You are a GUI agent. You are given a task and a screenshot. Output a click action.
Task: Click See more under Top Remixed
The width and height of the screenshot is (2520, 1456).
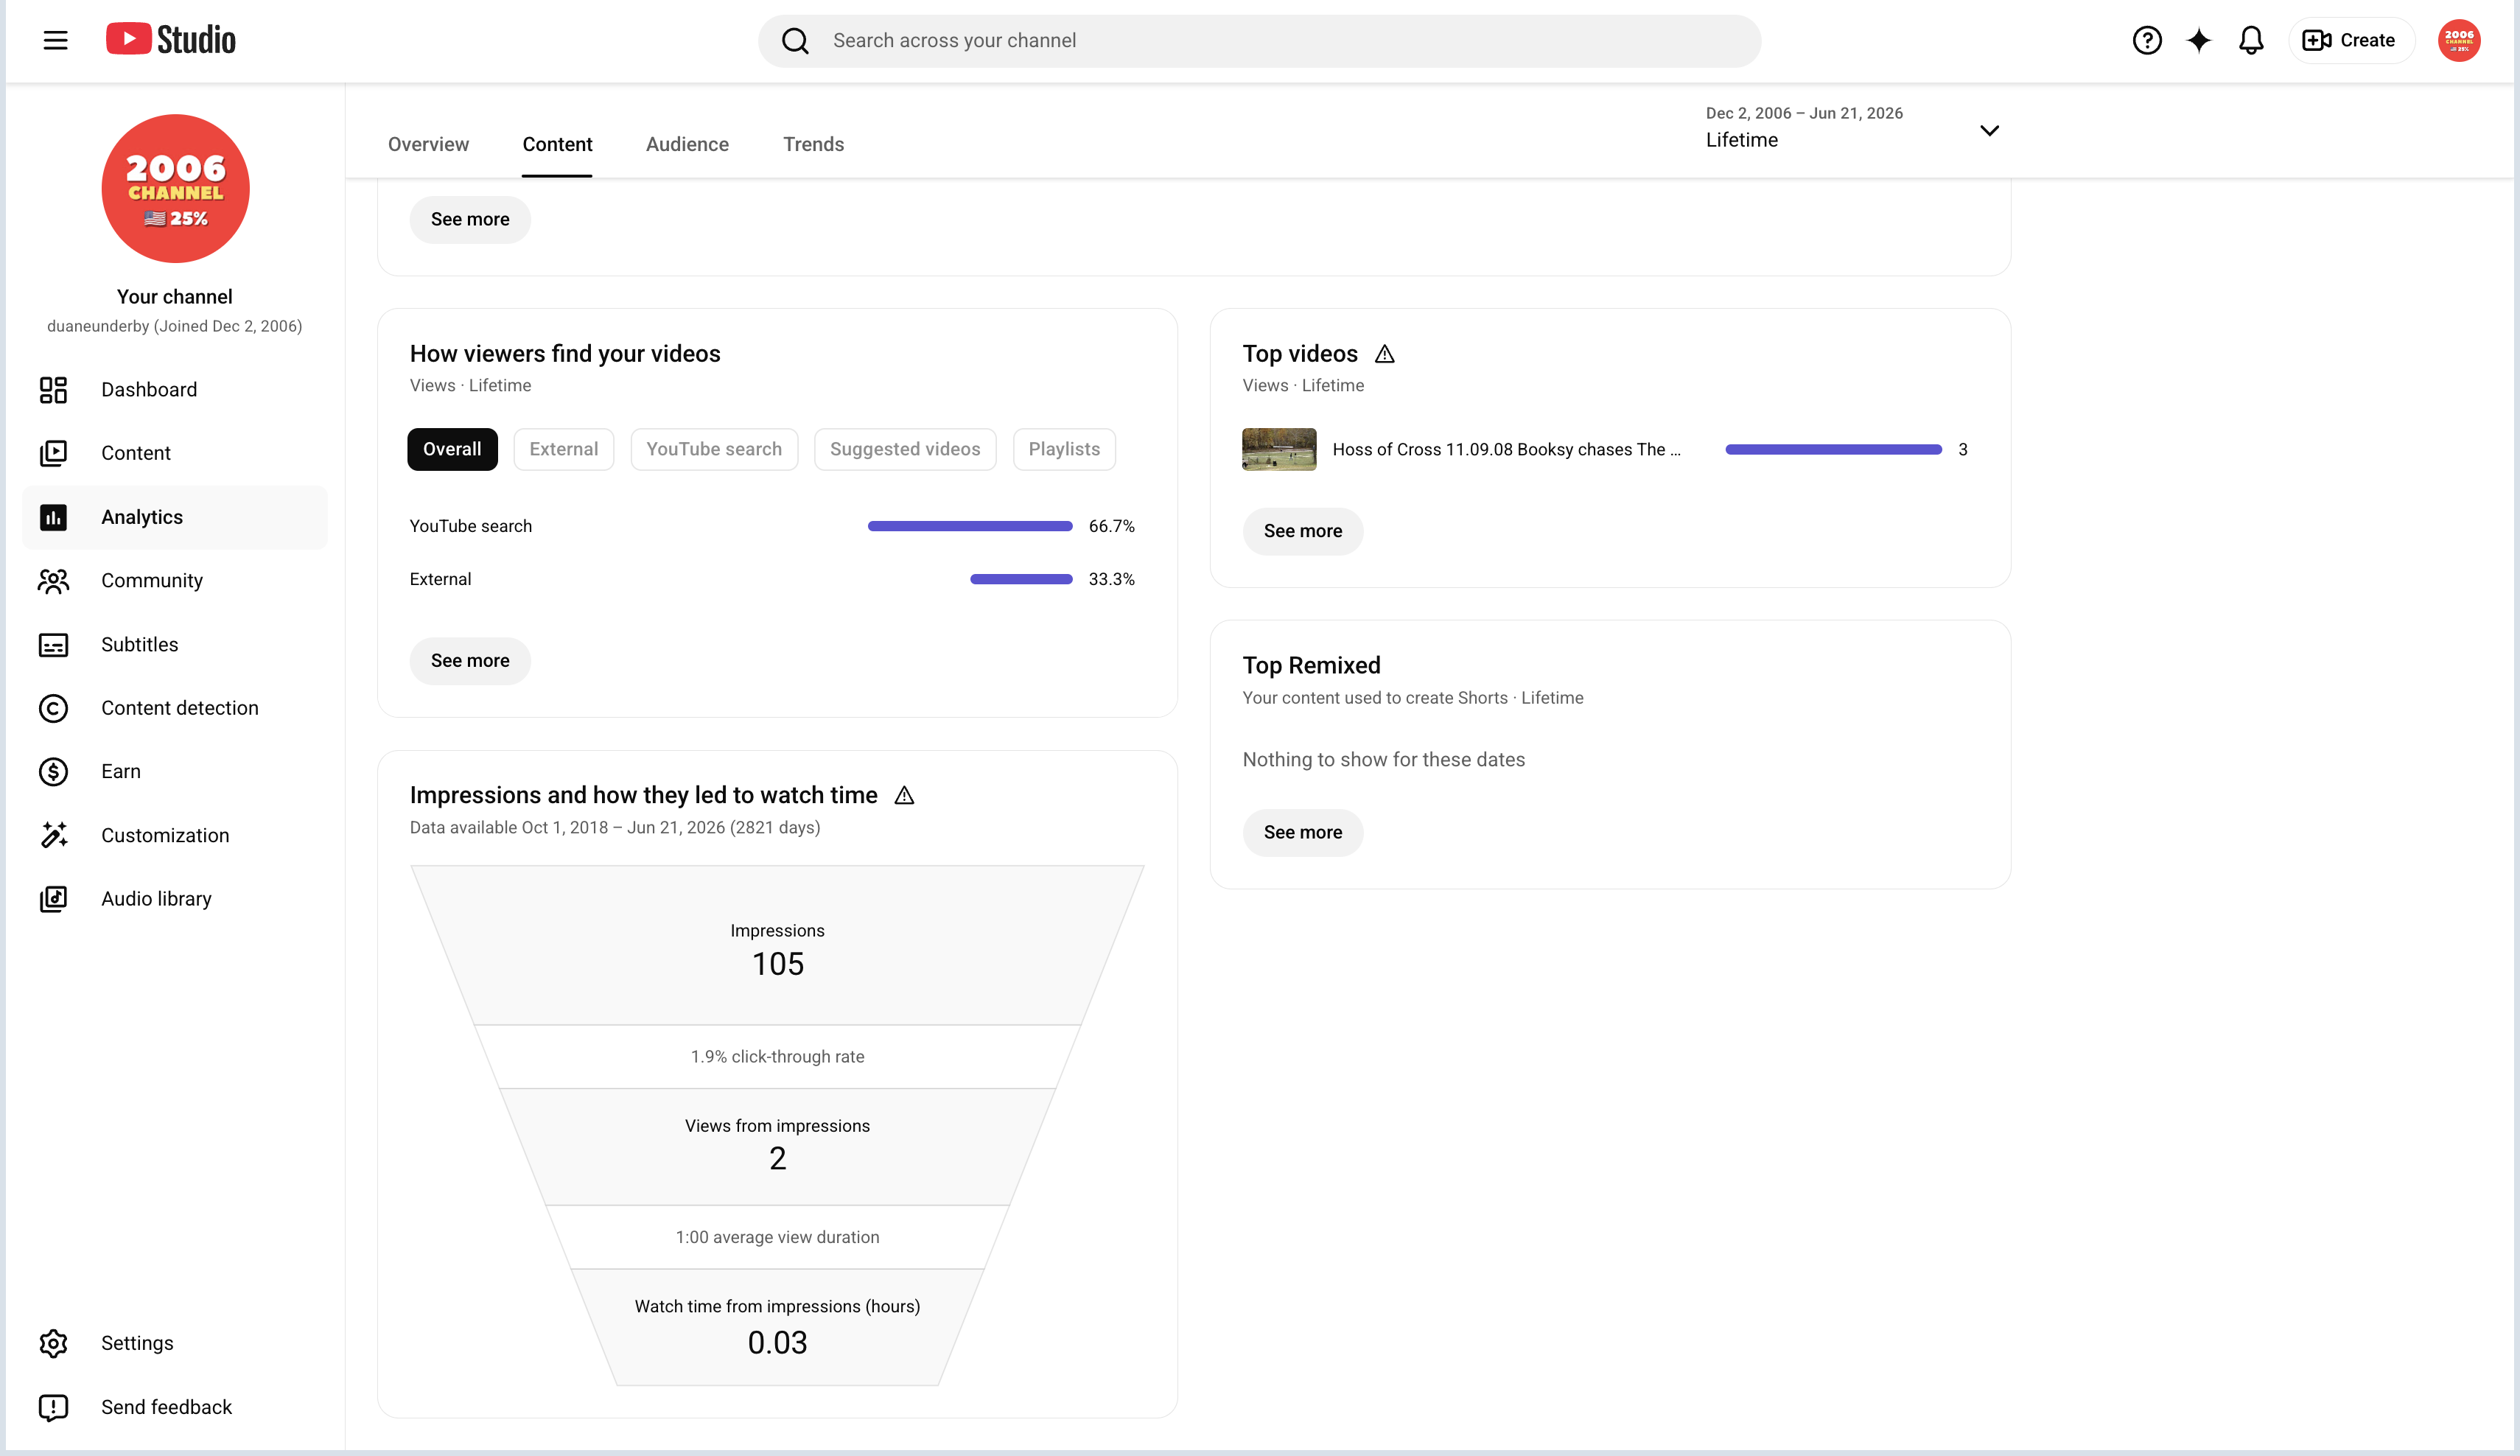(x=1303, y=833)
